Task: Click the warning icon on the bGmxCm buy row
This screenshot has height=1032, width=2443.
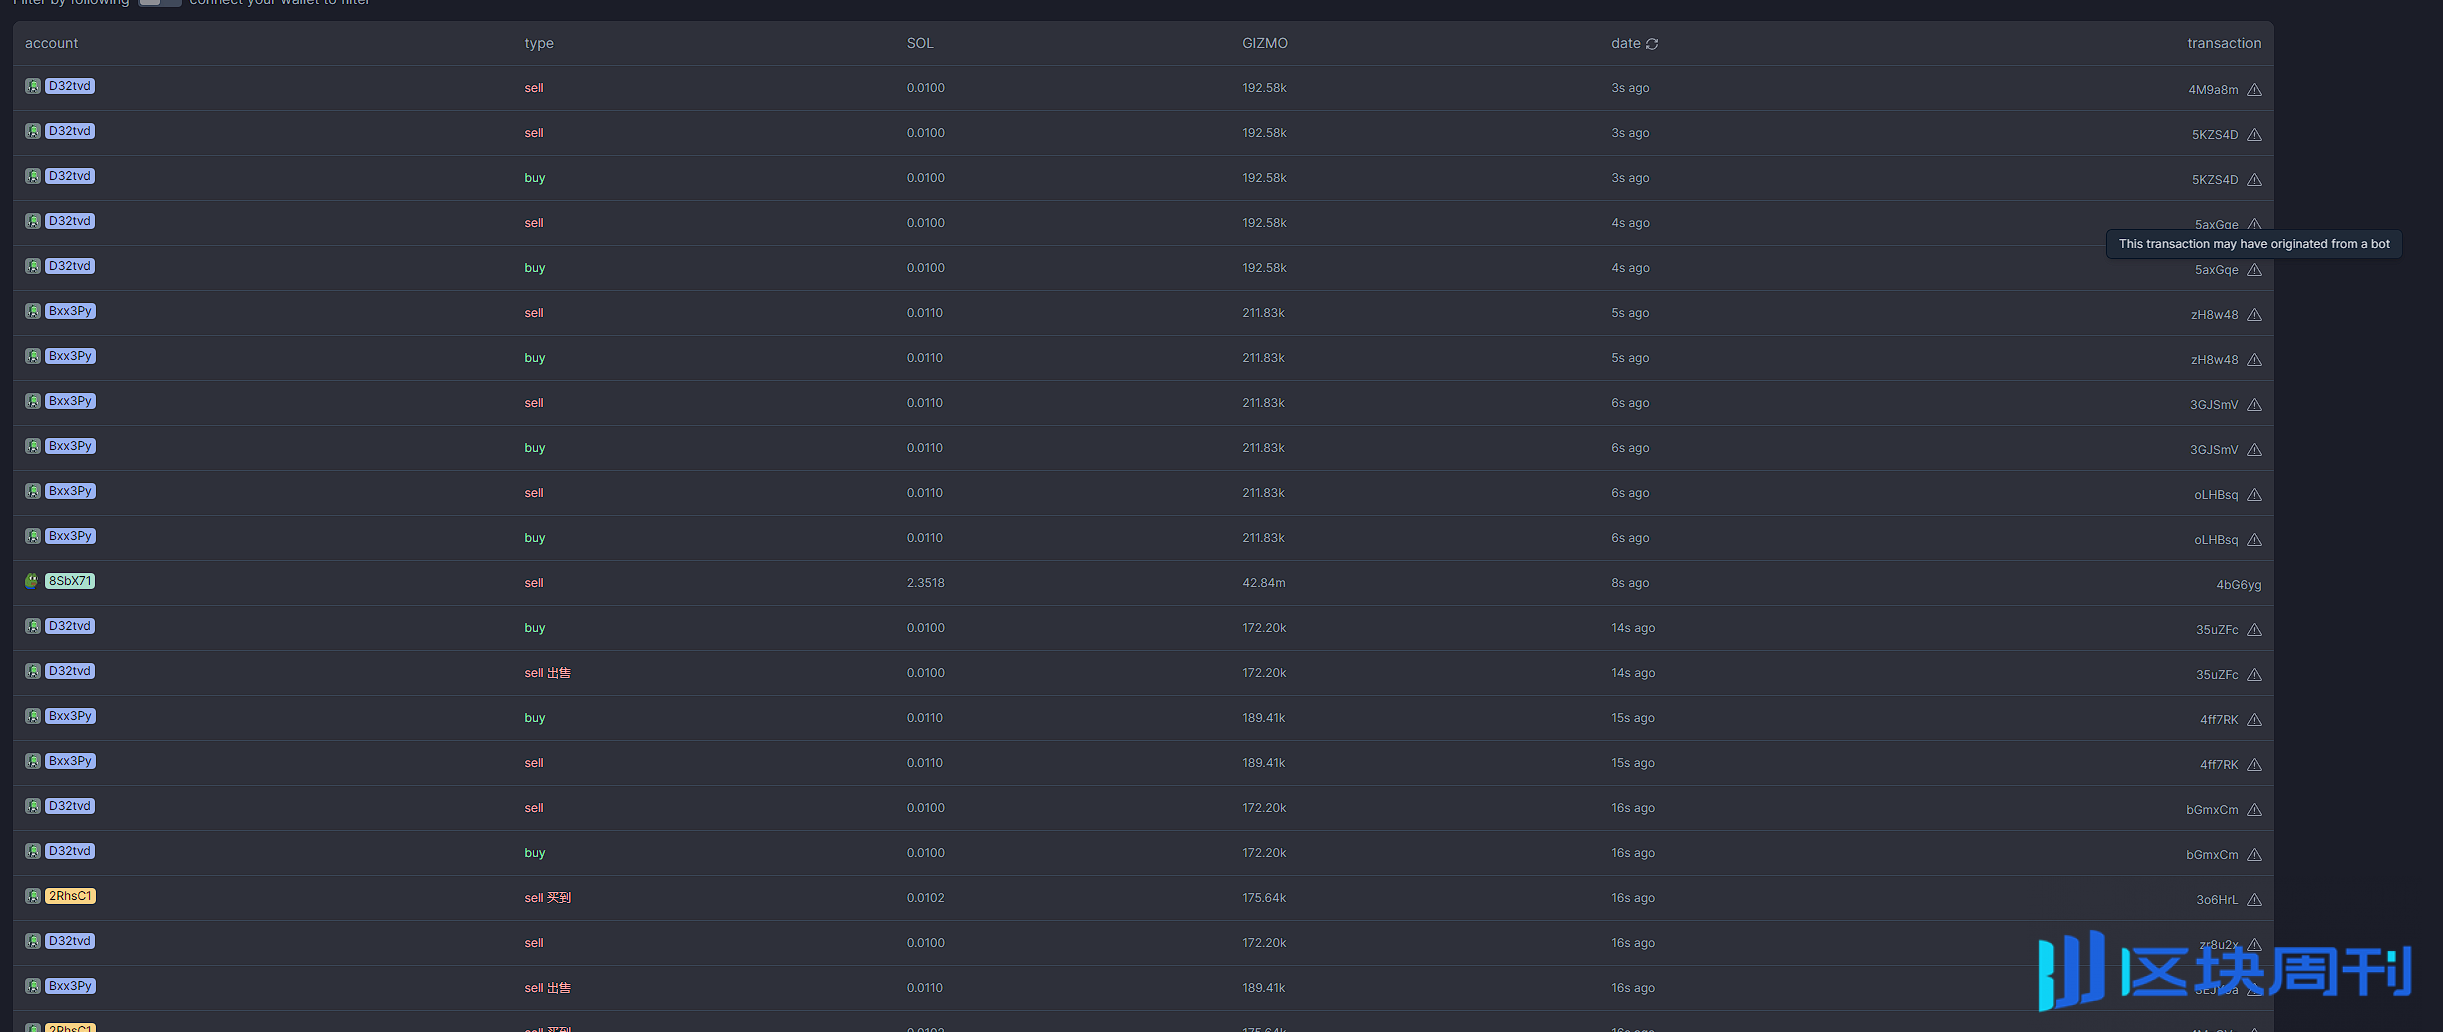Action: (x=2254, y=855)
